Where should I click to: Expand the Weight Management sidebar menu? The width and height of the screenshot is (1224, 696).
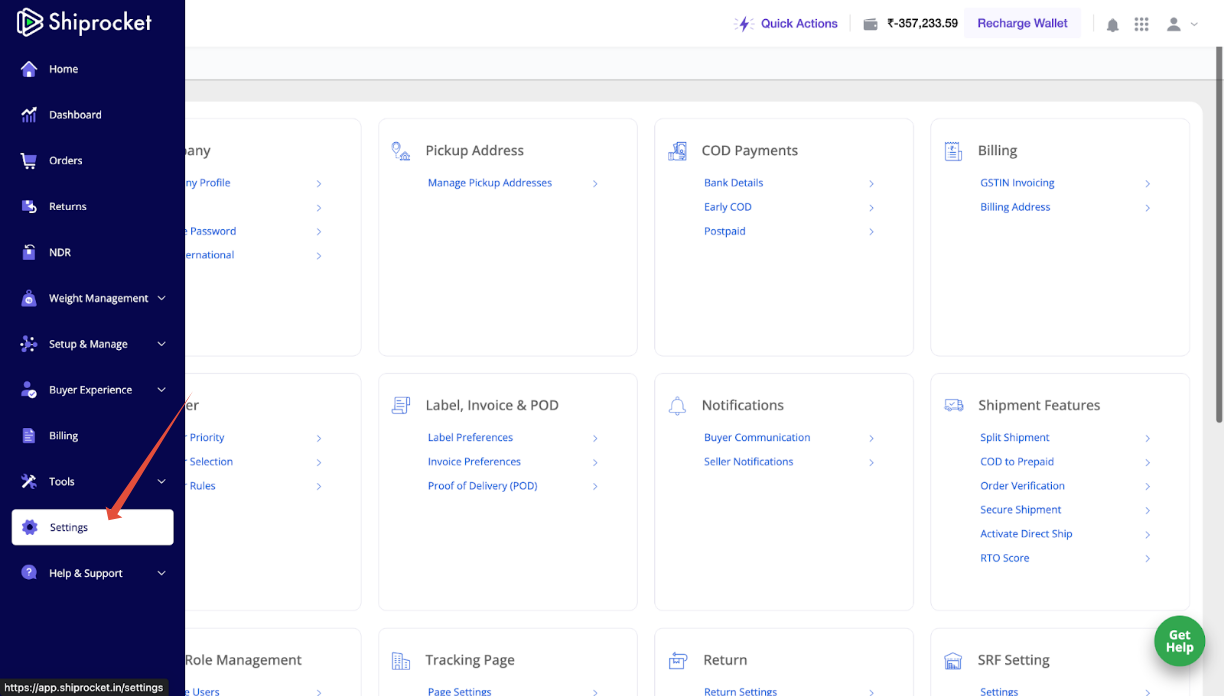click(98, 298)
